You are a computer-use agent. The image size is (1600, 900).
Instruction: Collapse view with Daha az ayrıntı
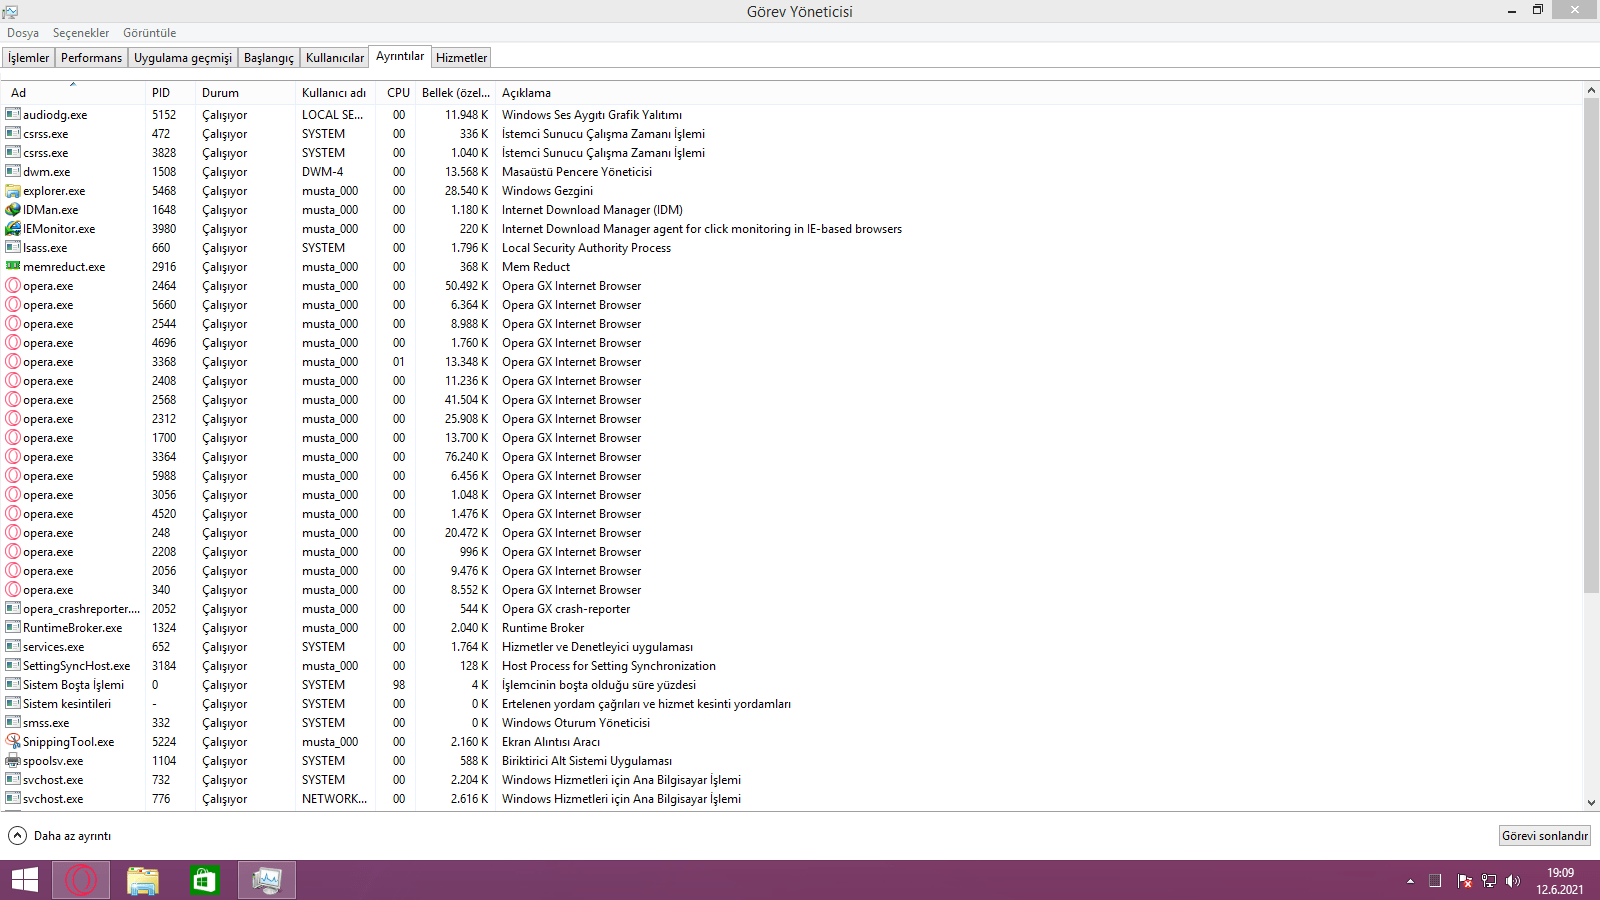coord(60,835)
